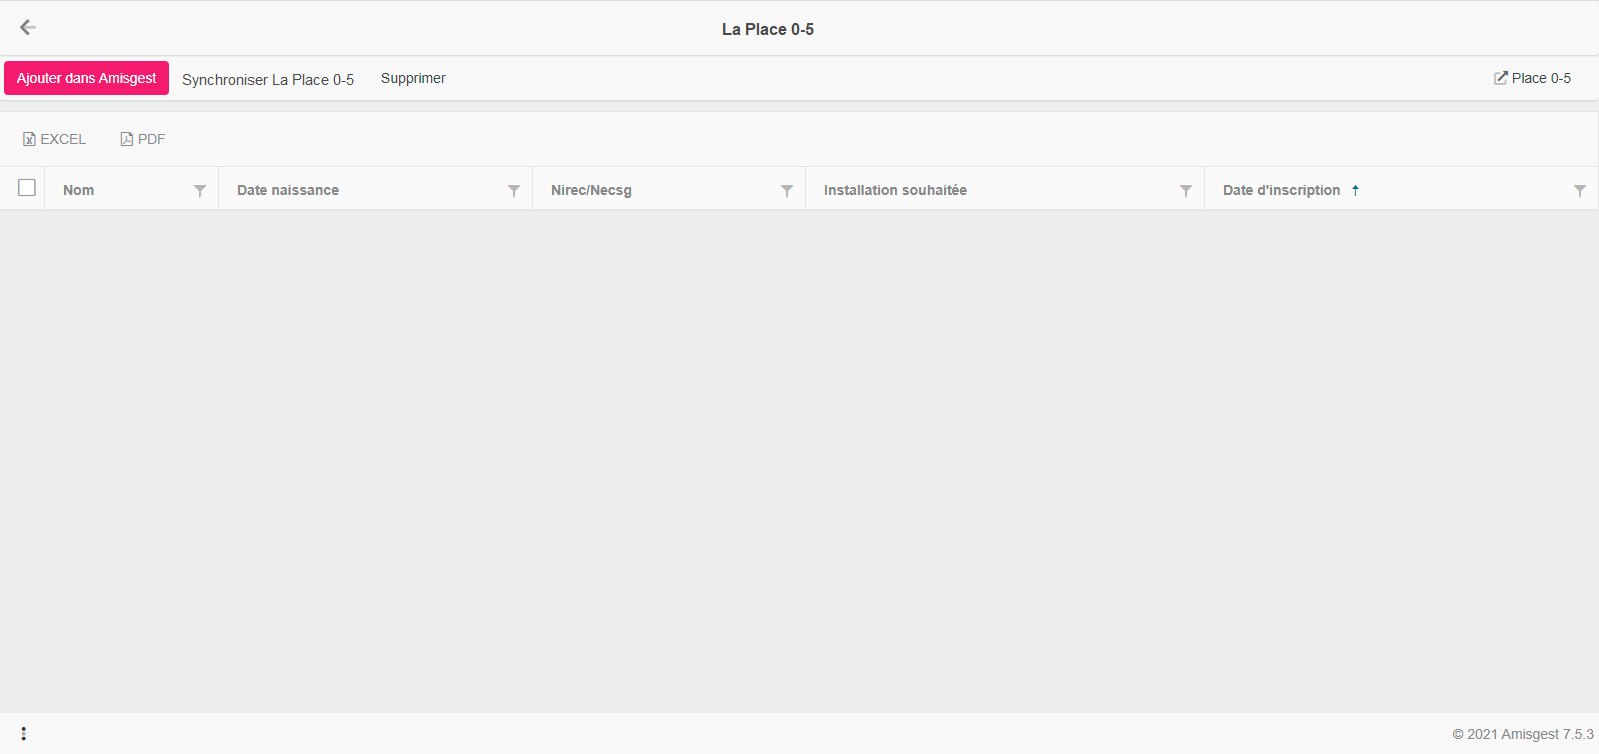Sort by Date d'inscription column
This screenshot has height=754, width=1599.
pos(1281,190)
